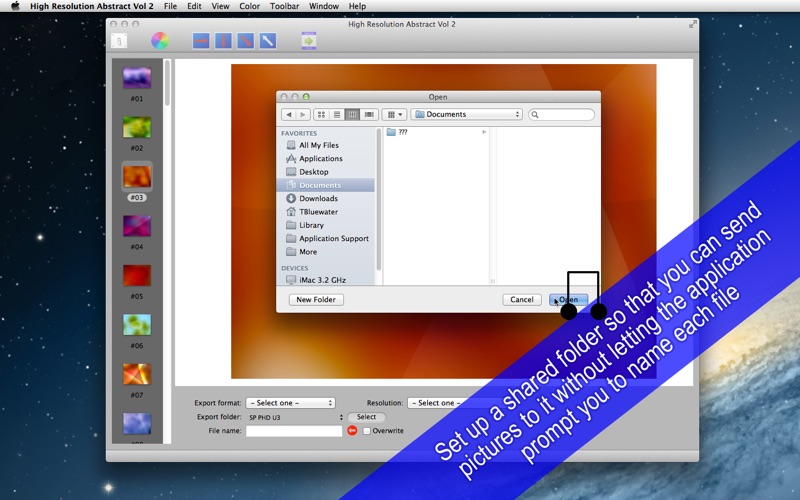
Task: Open the View menu
Action: pyautogui.click(x=220, y=6)
